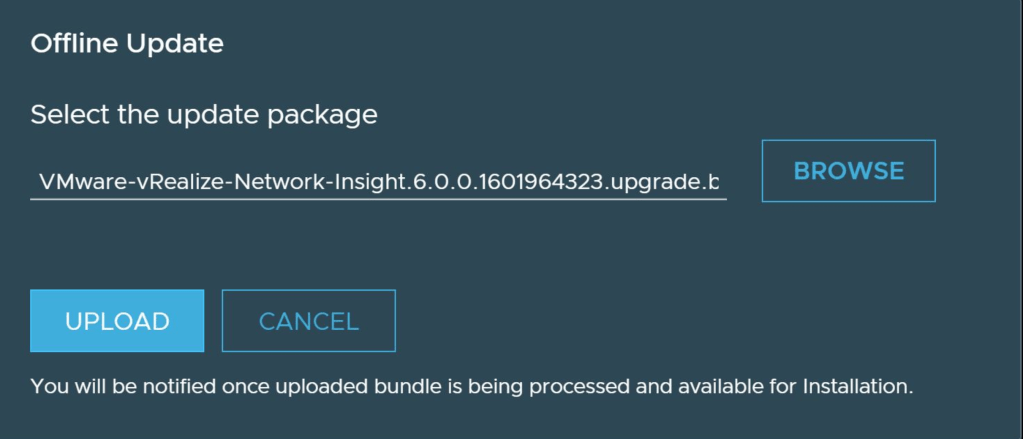This screenshot has width=1023, height=439.
Task: Hit the blue UPLOAD button
Action: pos(117,321)
